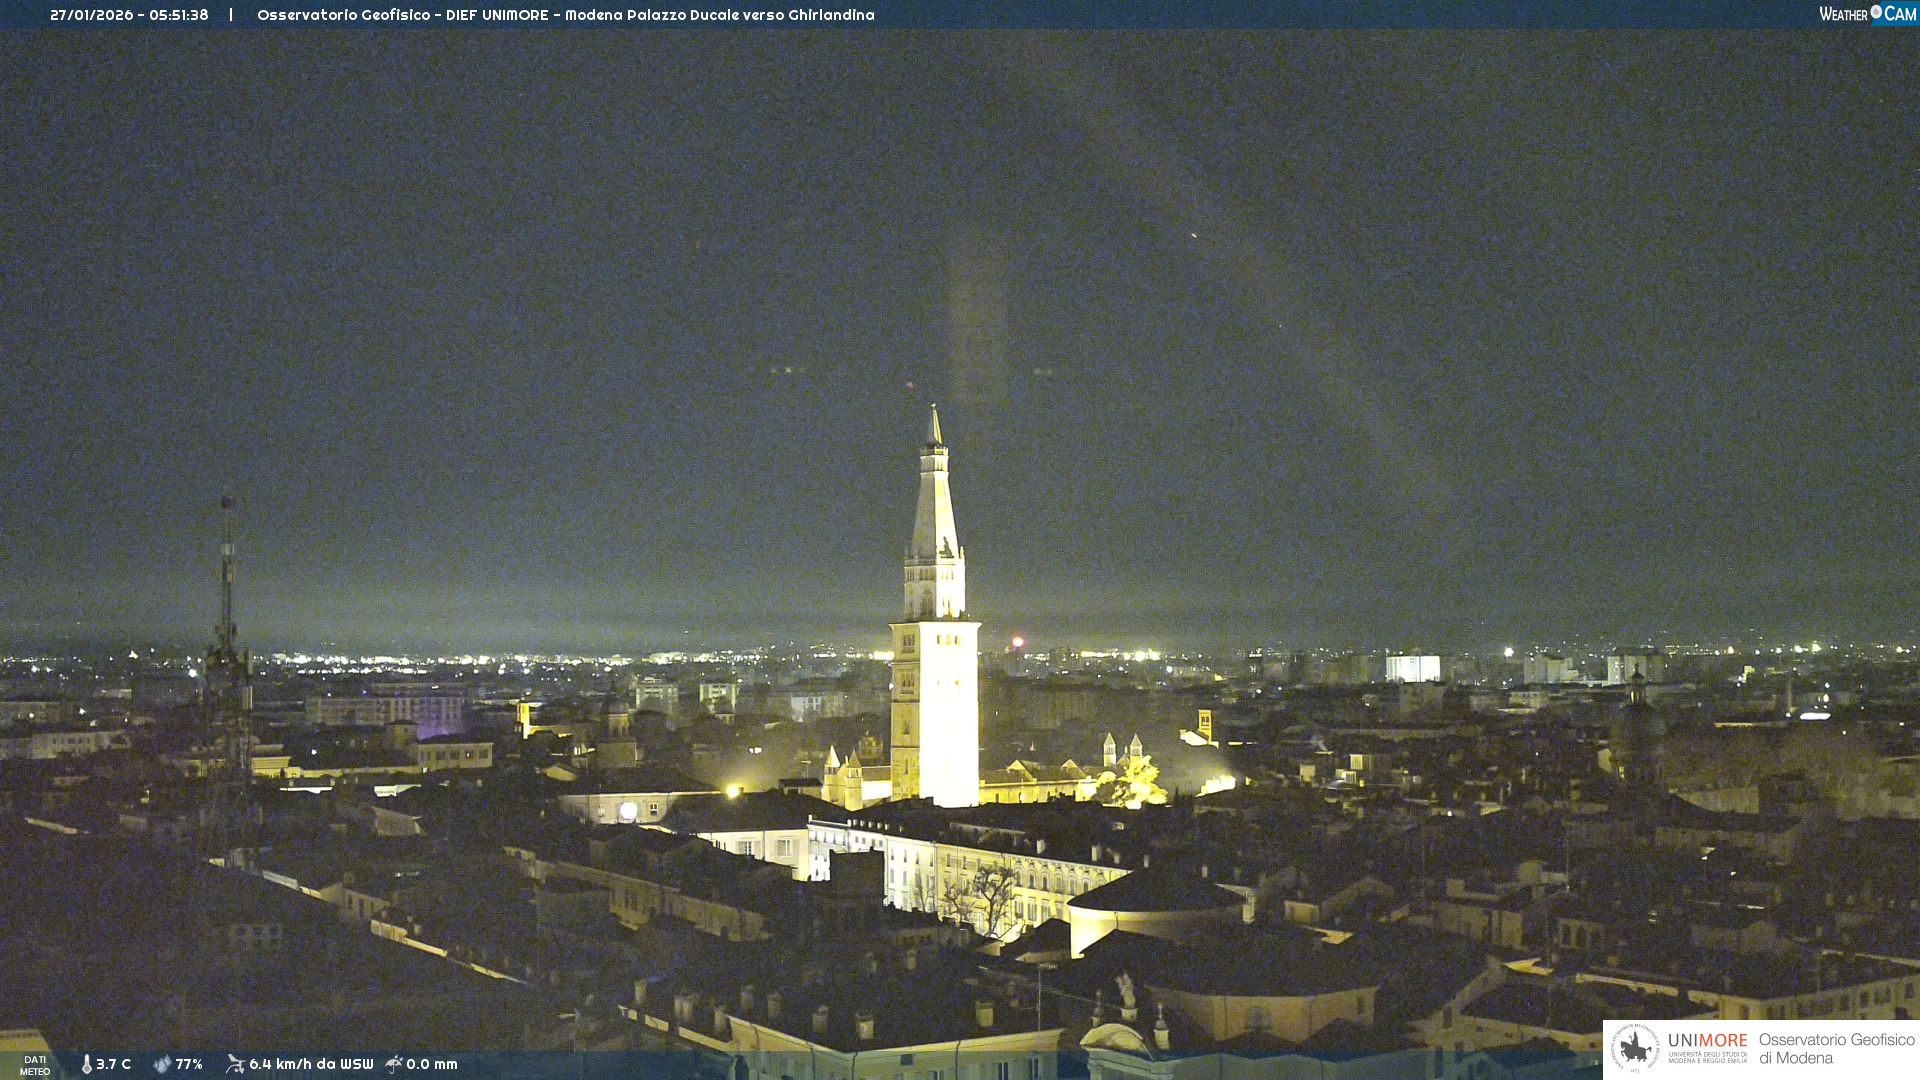Click the 3.7 C temperature reading
Image resolution: width=1920 pixels, height=1080 pixels.
[x=113, y=1064]
